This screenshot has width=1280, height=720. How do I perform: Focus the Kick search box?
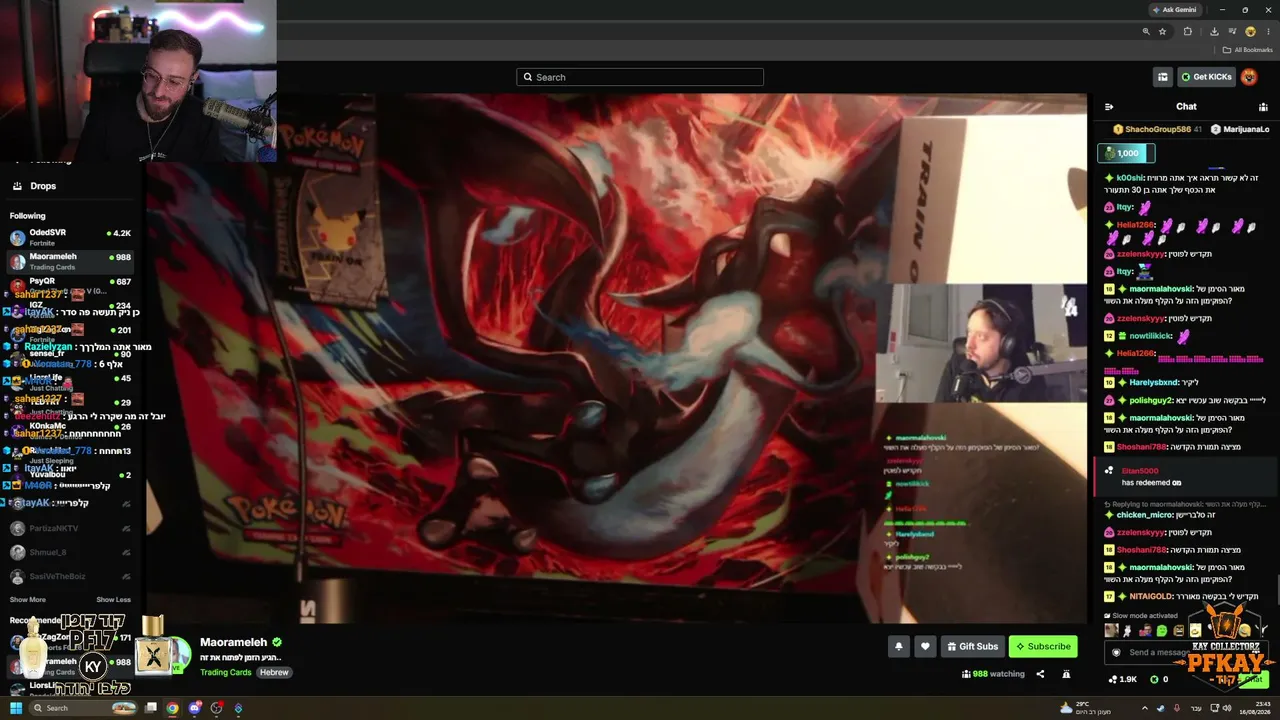coord(640,77)
